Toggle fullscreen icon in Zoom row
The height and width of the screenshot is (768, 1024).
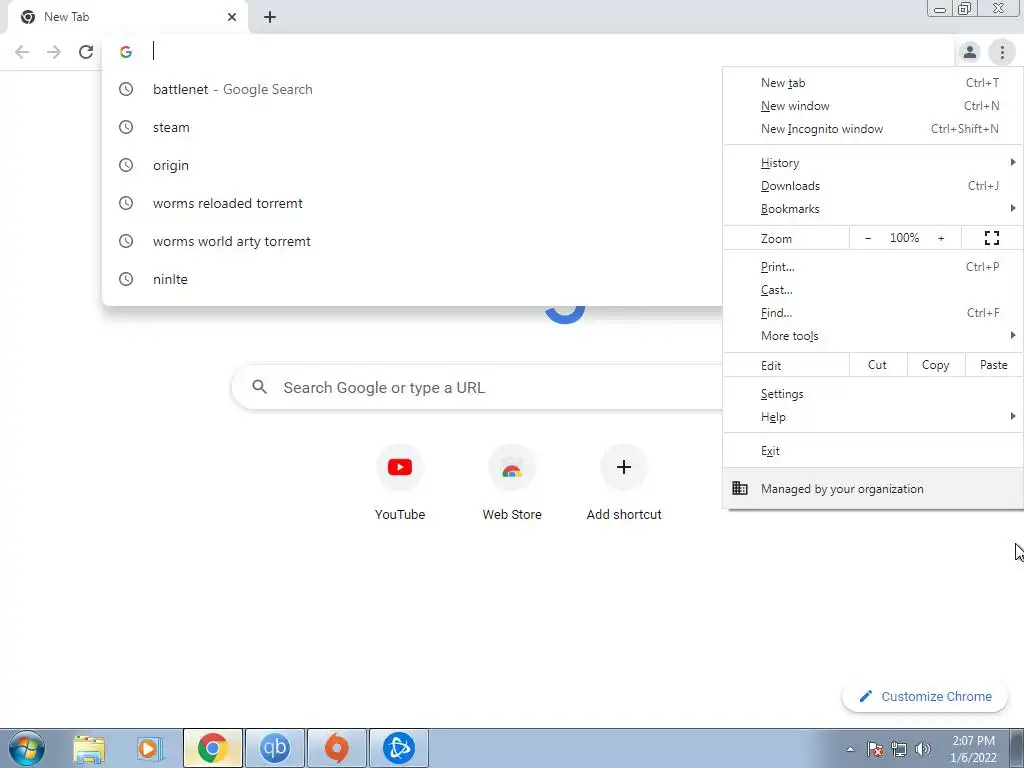[991, 238]
